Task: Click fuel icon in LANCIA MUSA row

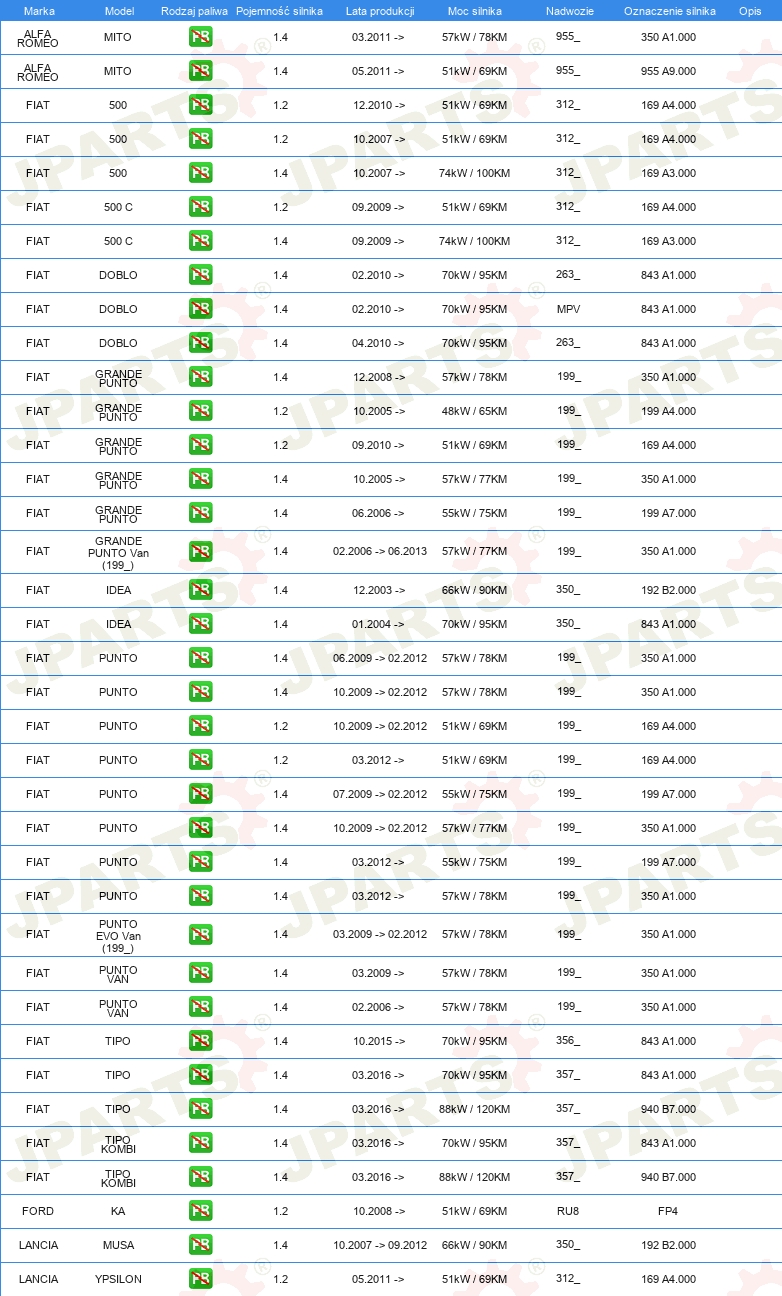Action: coord(200,1245)
